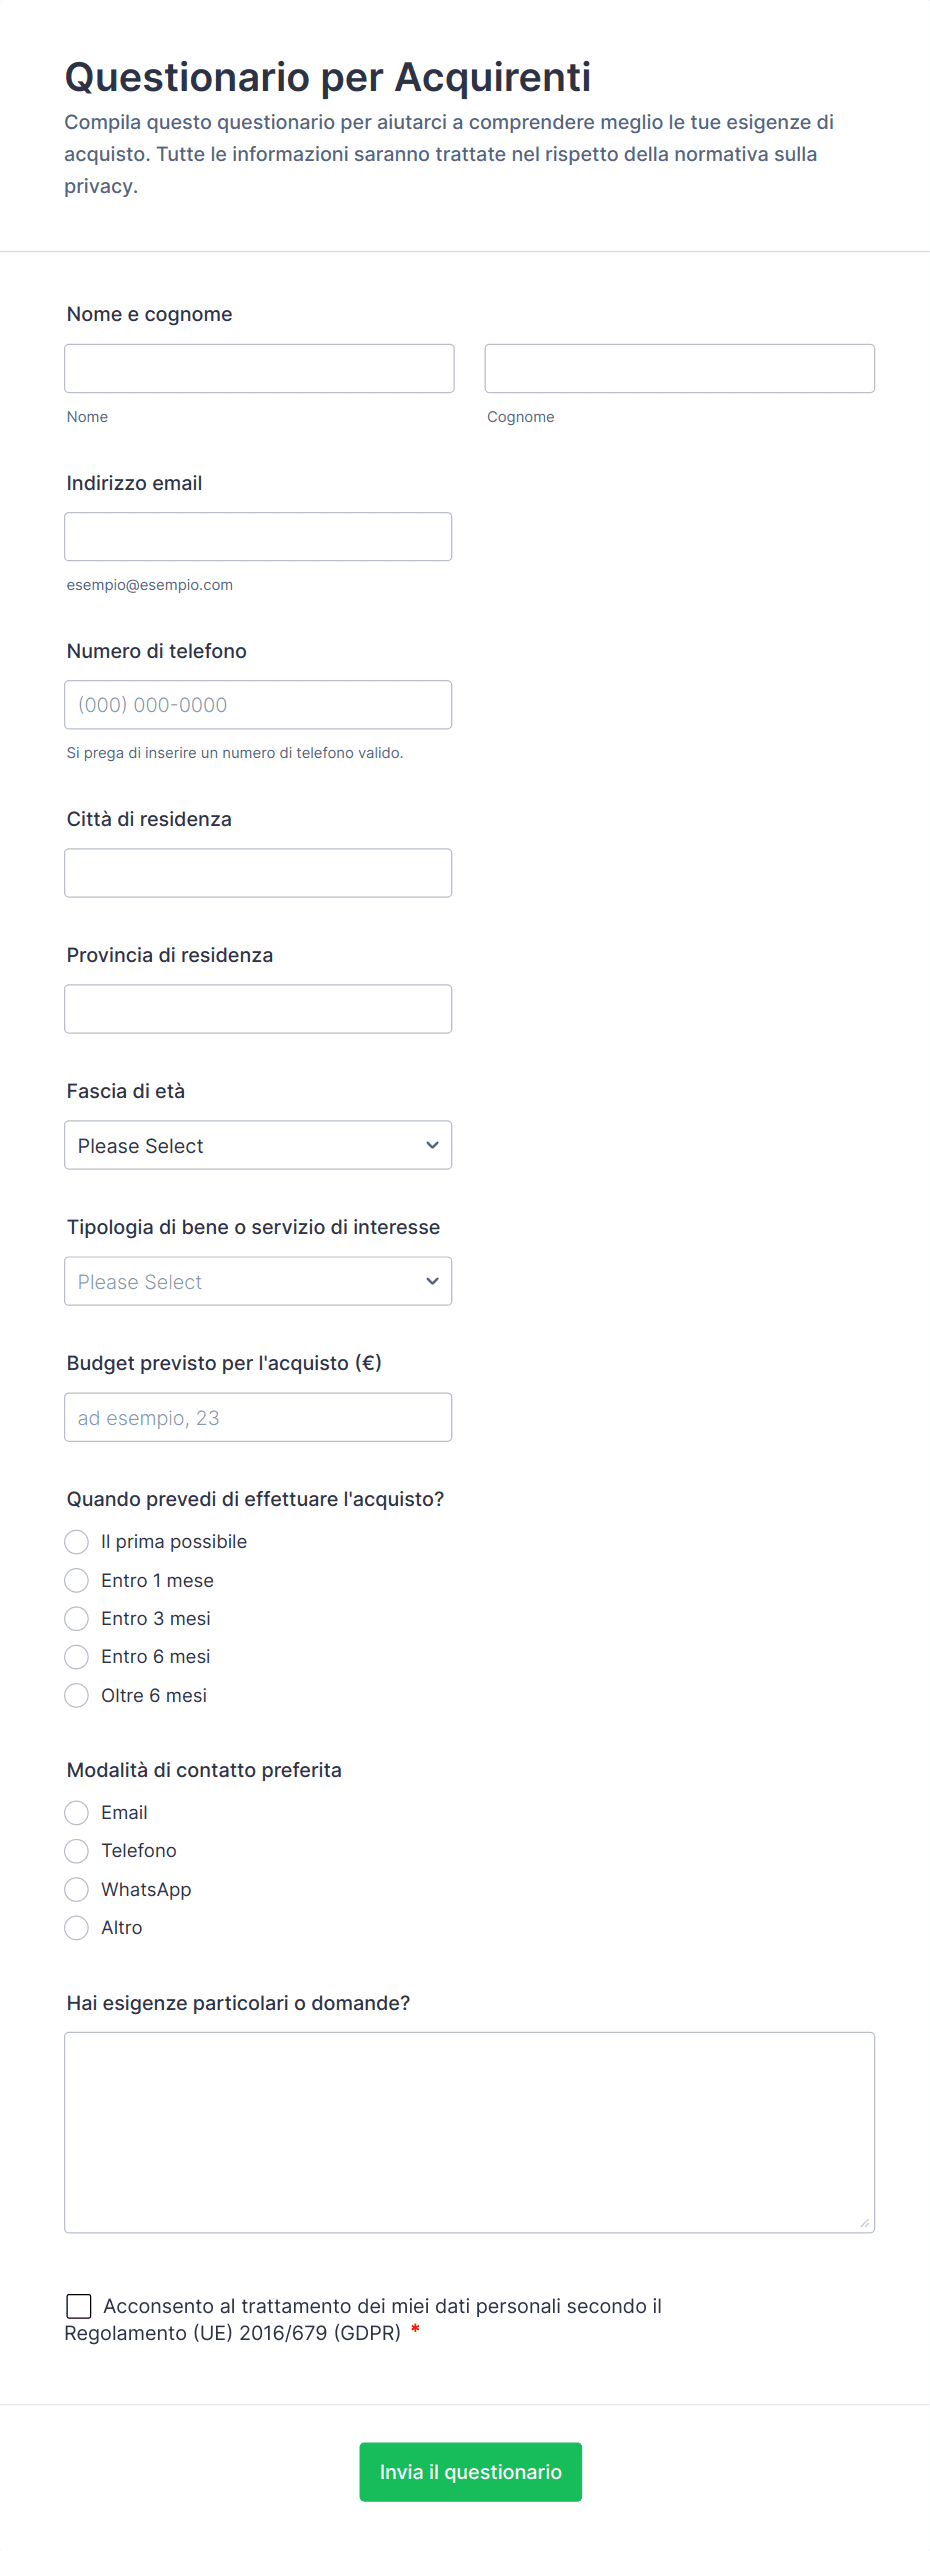Pick the 'Entro 6 mesi' option
This screenshot has width=930, height=2551.
pyautogui.click(x=77, y=1657)
